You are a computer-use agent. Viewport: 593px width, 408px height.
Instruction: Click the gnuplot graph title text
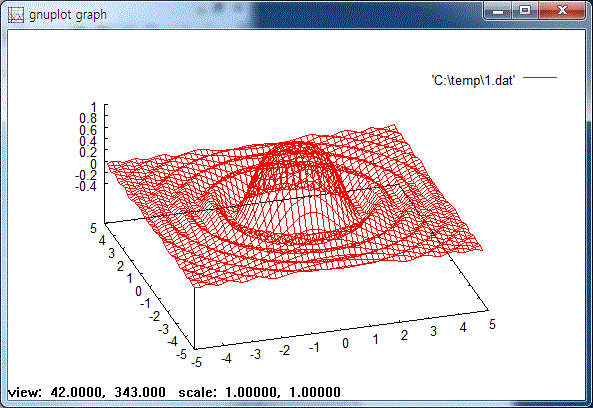68,15
